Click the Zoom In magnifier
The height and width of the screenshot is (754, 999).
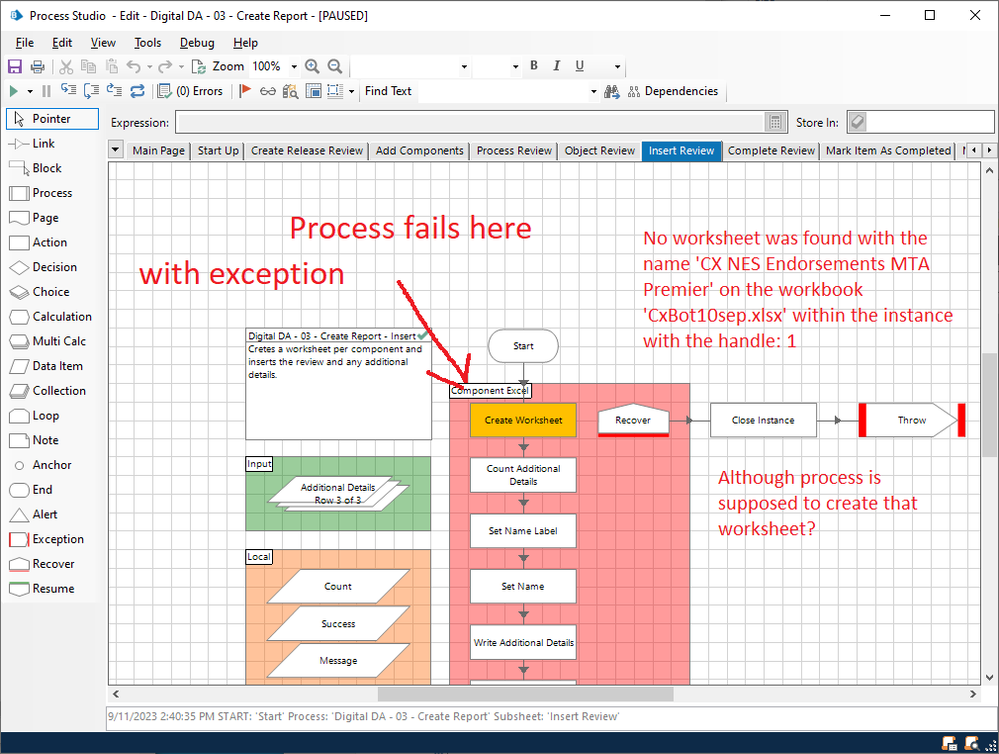312,67
